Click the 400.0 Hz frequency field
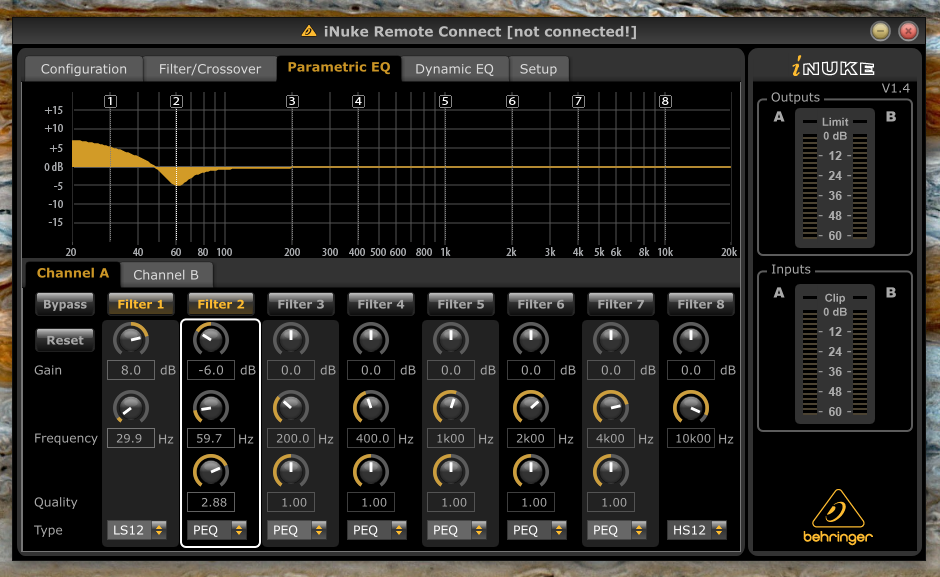Image resolution: width=940 pixels, height=577 pixels. coord(371,438)
